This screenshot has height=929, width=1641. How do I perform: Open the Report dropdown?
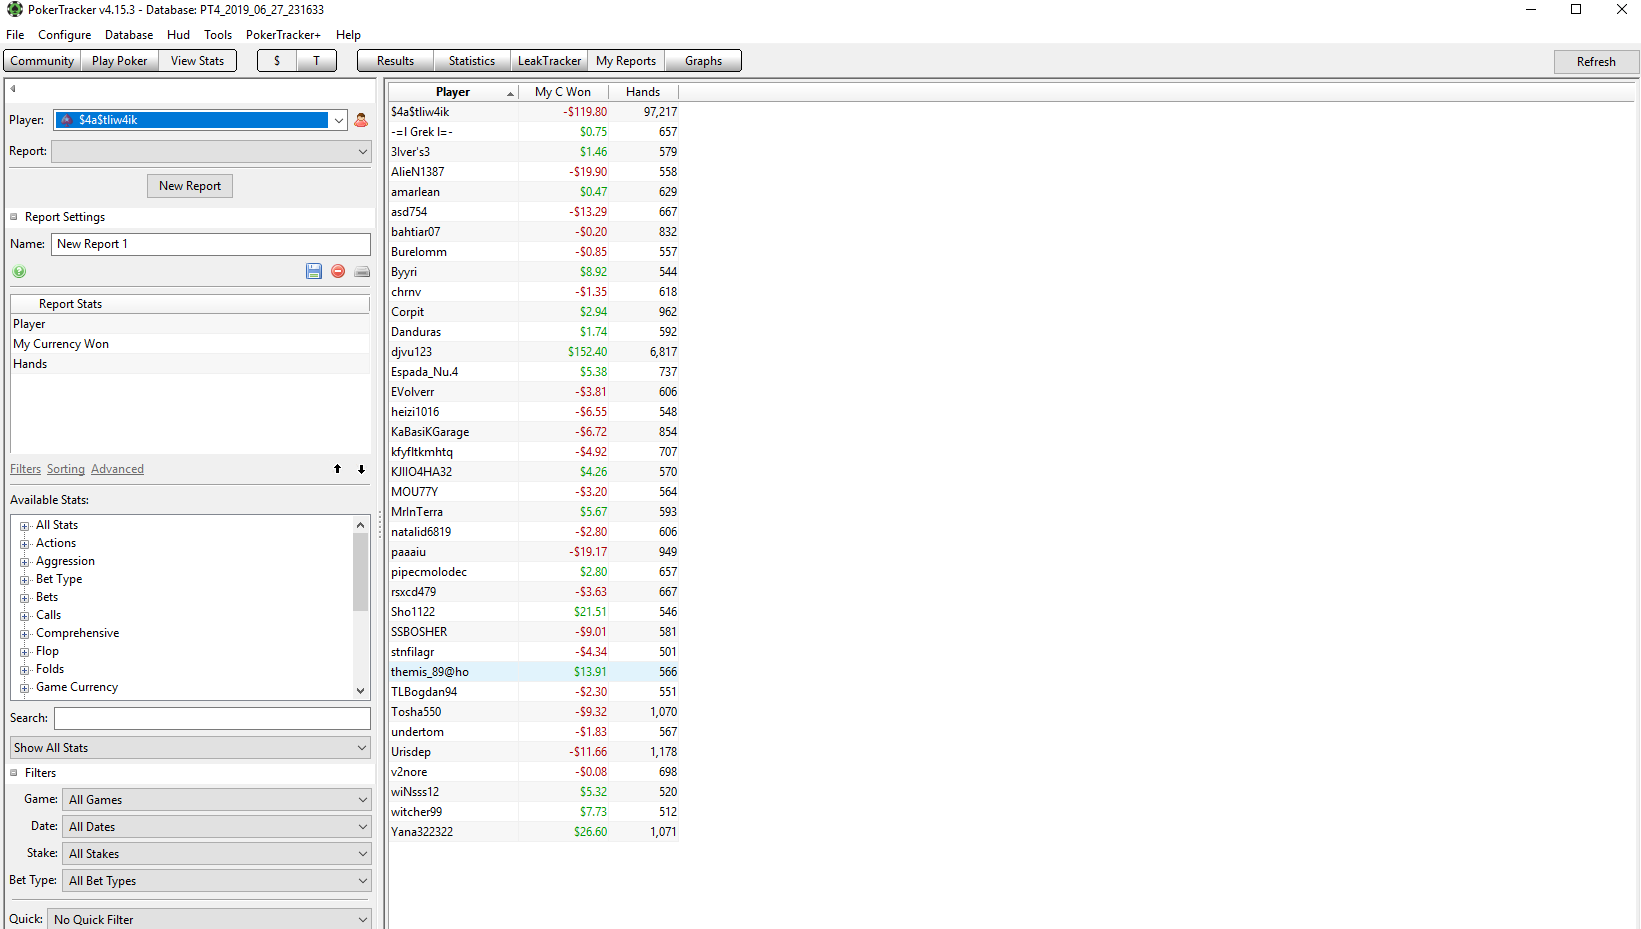[211, 151]
